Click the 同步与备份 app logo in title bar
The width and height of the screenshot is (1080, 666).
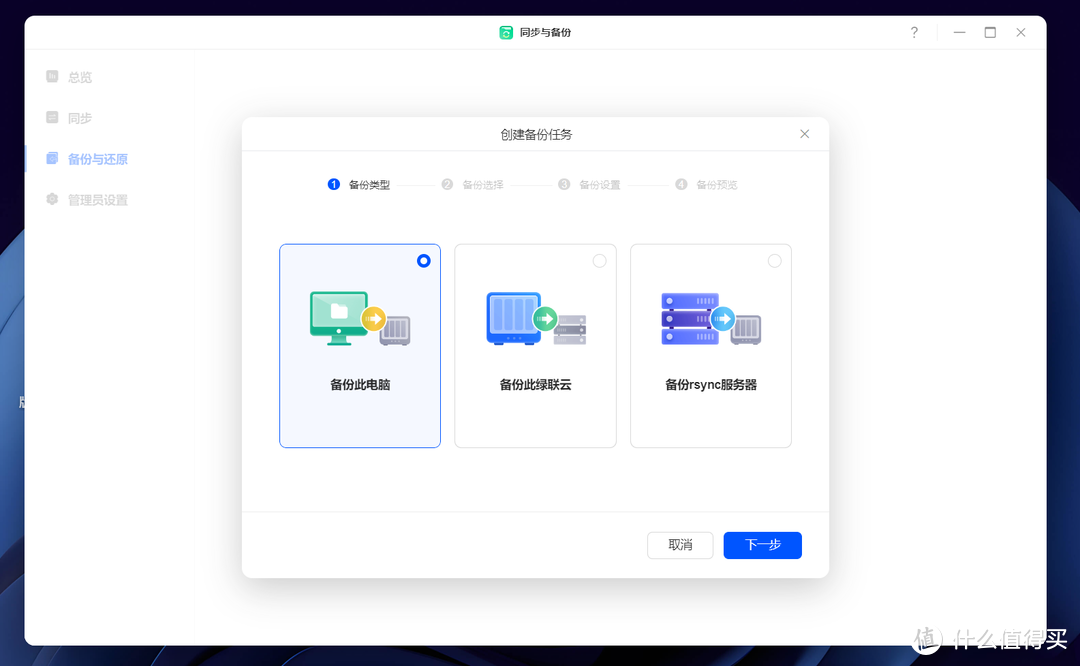click(x=507, y=31)
